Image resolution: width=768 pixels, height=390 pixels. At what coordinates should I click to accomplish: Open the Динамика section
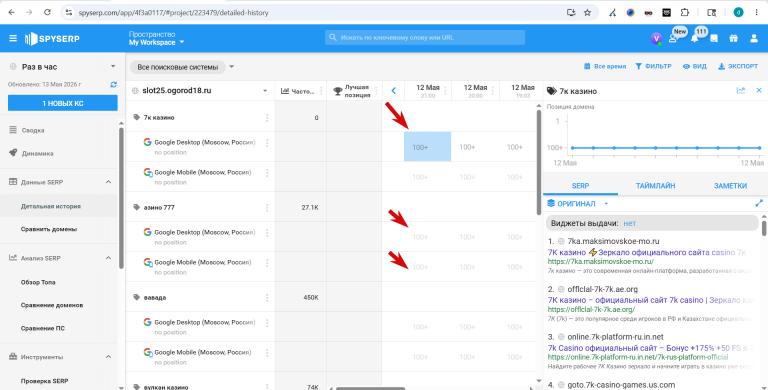(37, 153)
